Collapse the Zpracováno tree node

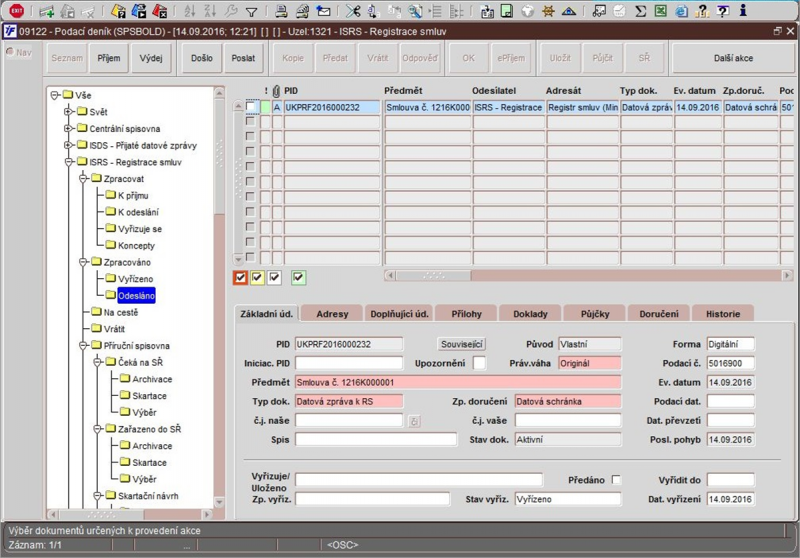tap(83, 262)
